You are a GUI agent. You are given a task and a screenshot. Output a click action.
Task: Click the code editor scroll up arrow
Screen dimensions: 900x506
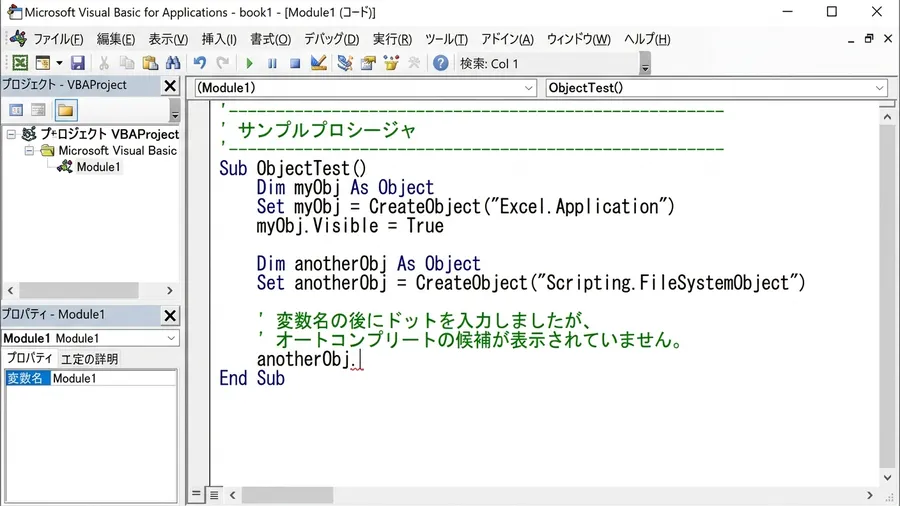tap(887, 117)
